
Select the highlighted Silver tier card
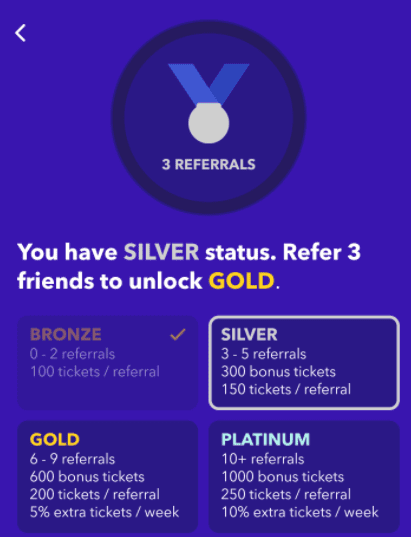[304, 363]
